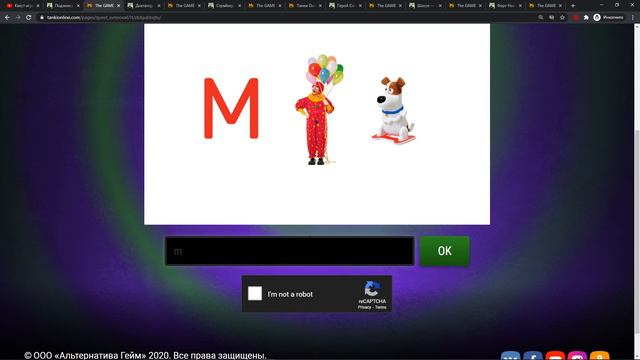Open the reCAPTCHA Terms link
The image size is (640, 360).
click(x=381, y=307)
